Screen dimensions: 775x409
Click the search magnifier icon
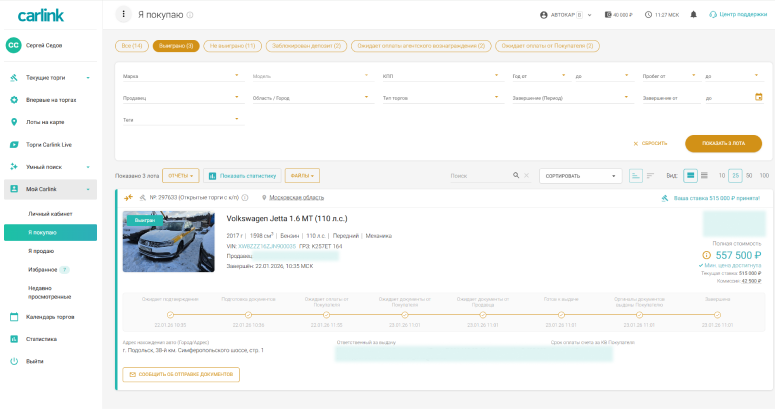[516, 175]
